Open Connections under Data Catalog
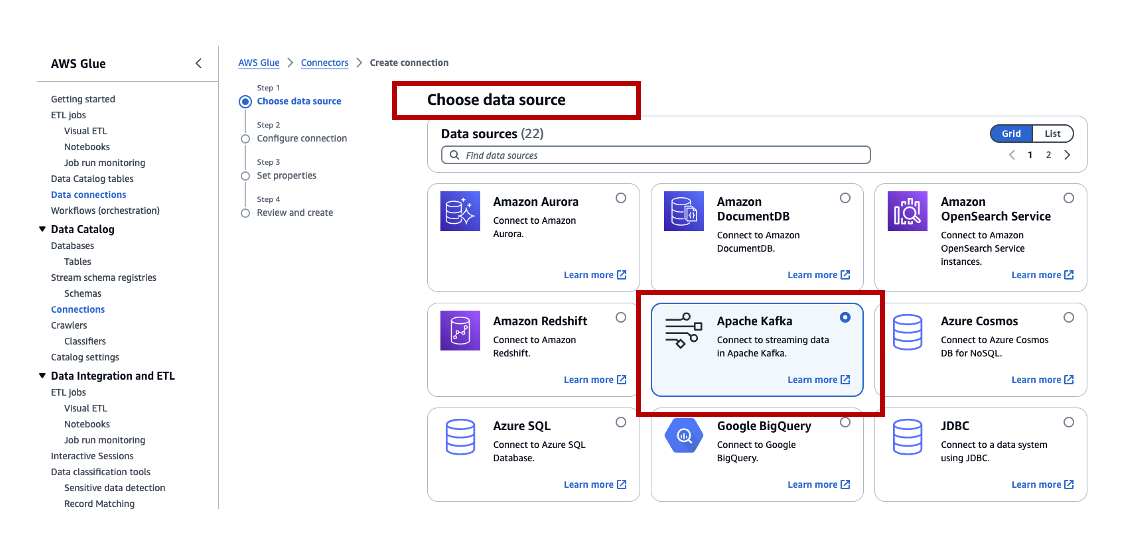The image size is (1132, 545). 77,309
